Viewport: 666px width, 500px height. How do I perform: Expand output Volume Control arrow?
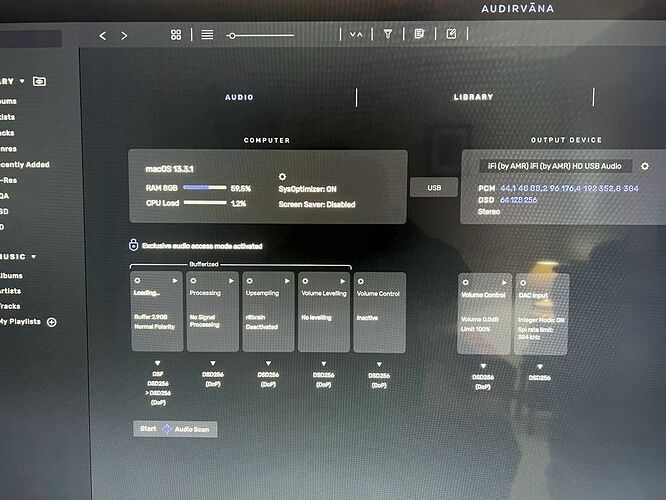click(504, 282)
